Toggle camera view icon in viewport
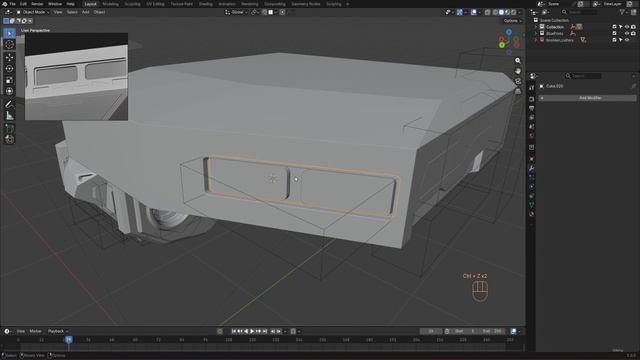The width and height of the screenshot is (640, 360). (x=518, y=81)
